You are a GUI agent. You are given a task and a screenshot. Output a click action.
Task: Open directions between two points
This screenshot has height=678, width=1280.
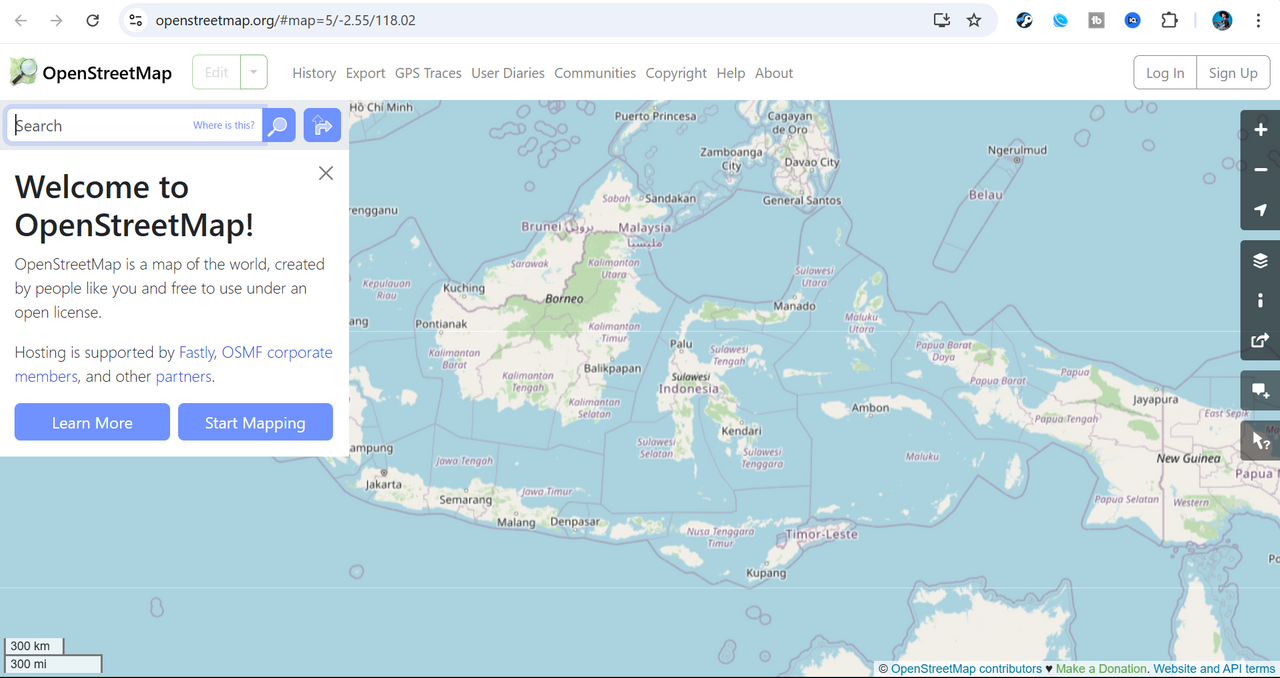(x=322, y=126)
